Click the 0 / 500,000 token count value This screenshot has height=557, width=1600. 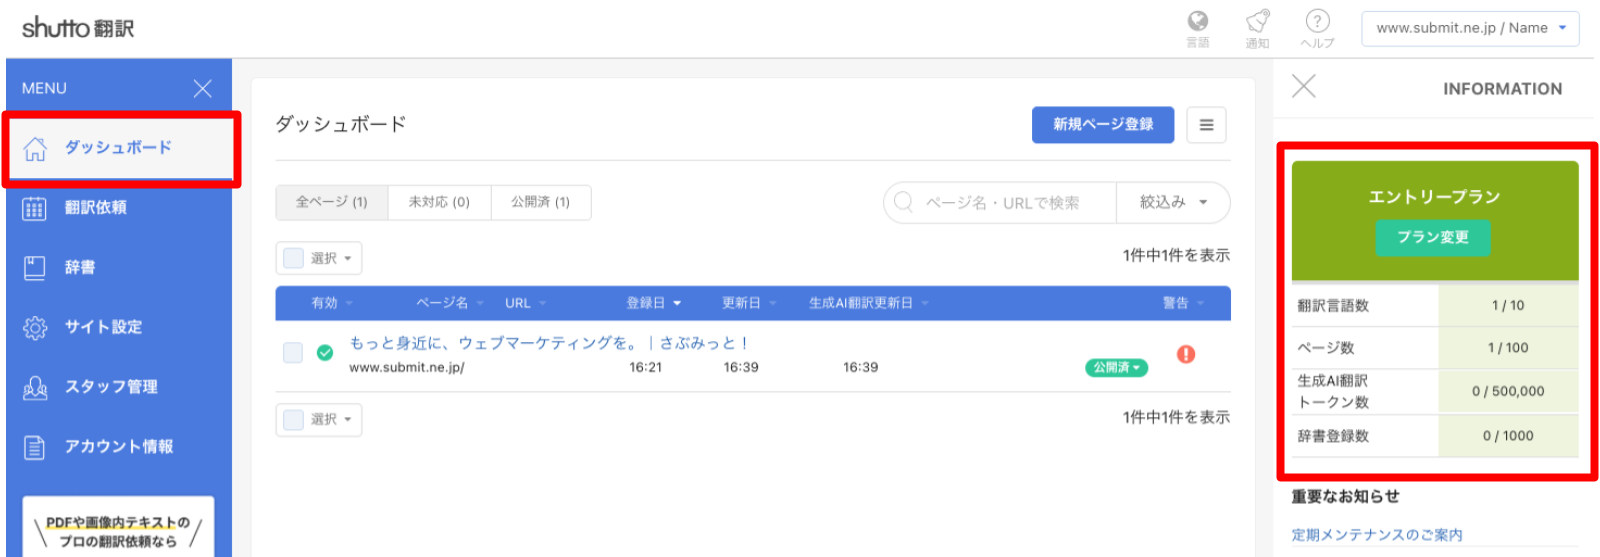coord(1508,391)
